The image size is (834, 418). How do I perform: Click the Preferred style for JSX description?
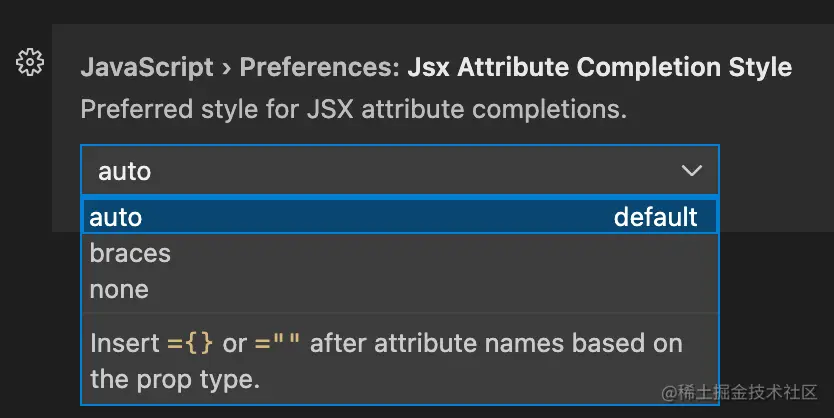click(x=354, y=109)
